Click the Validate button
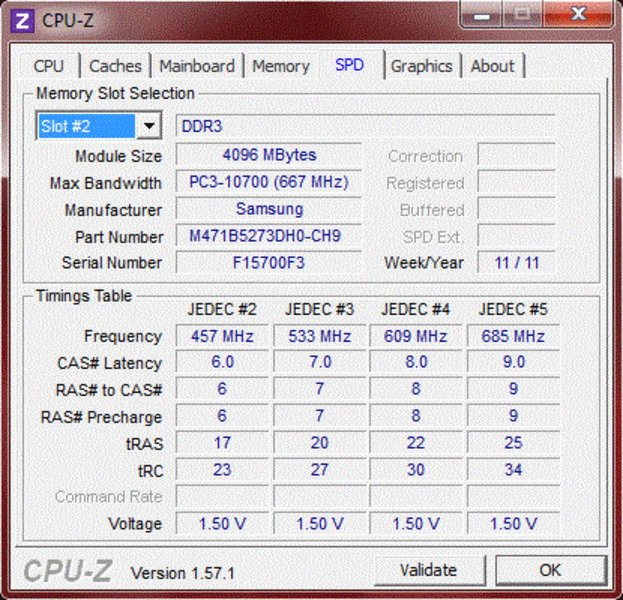The width and height of the screenshot is (623, 600). click(x=429, y=570)
